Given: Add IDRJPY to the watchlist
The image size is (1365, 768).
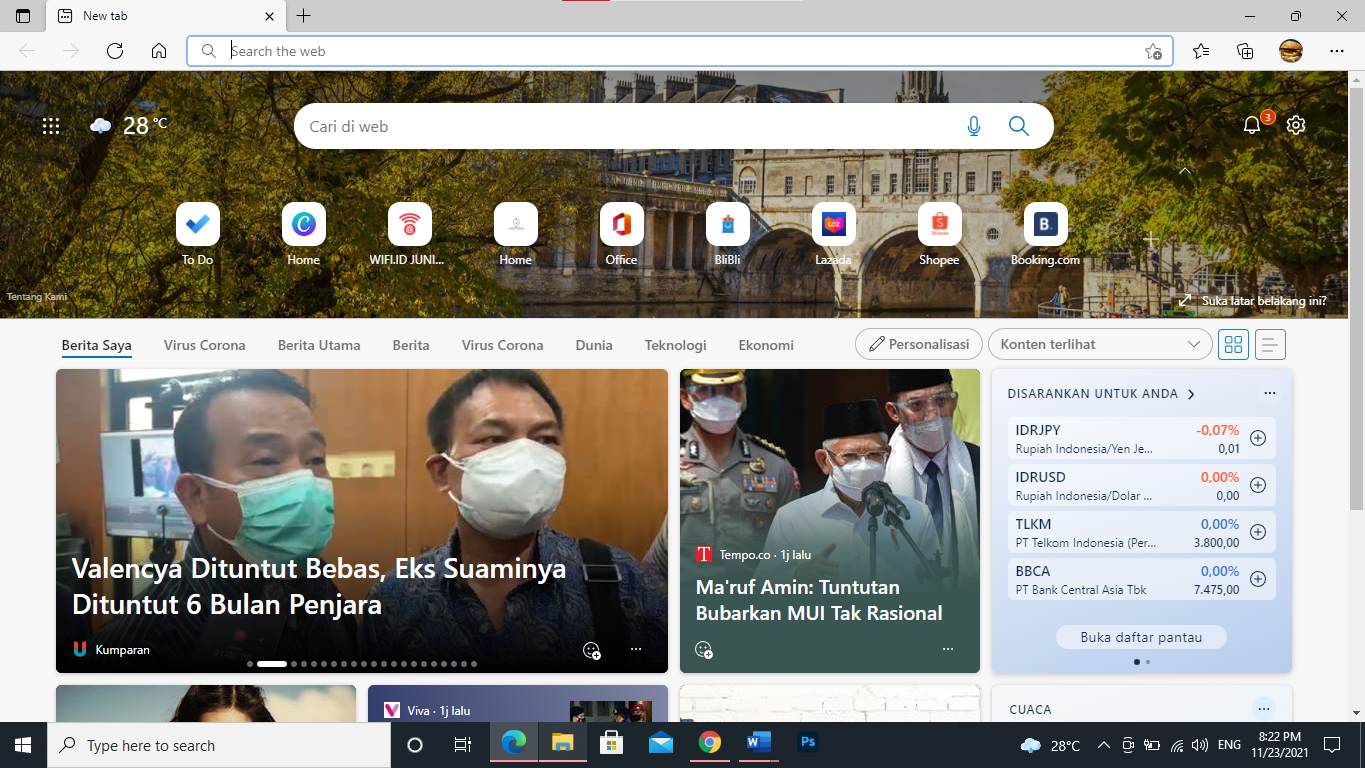Looking at the screenshot, I should 1258,438.
